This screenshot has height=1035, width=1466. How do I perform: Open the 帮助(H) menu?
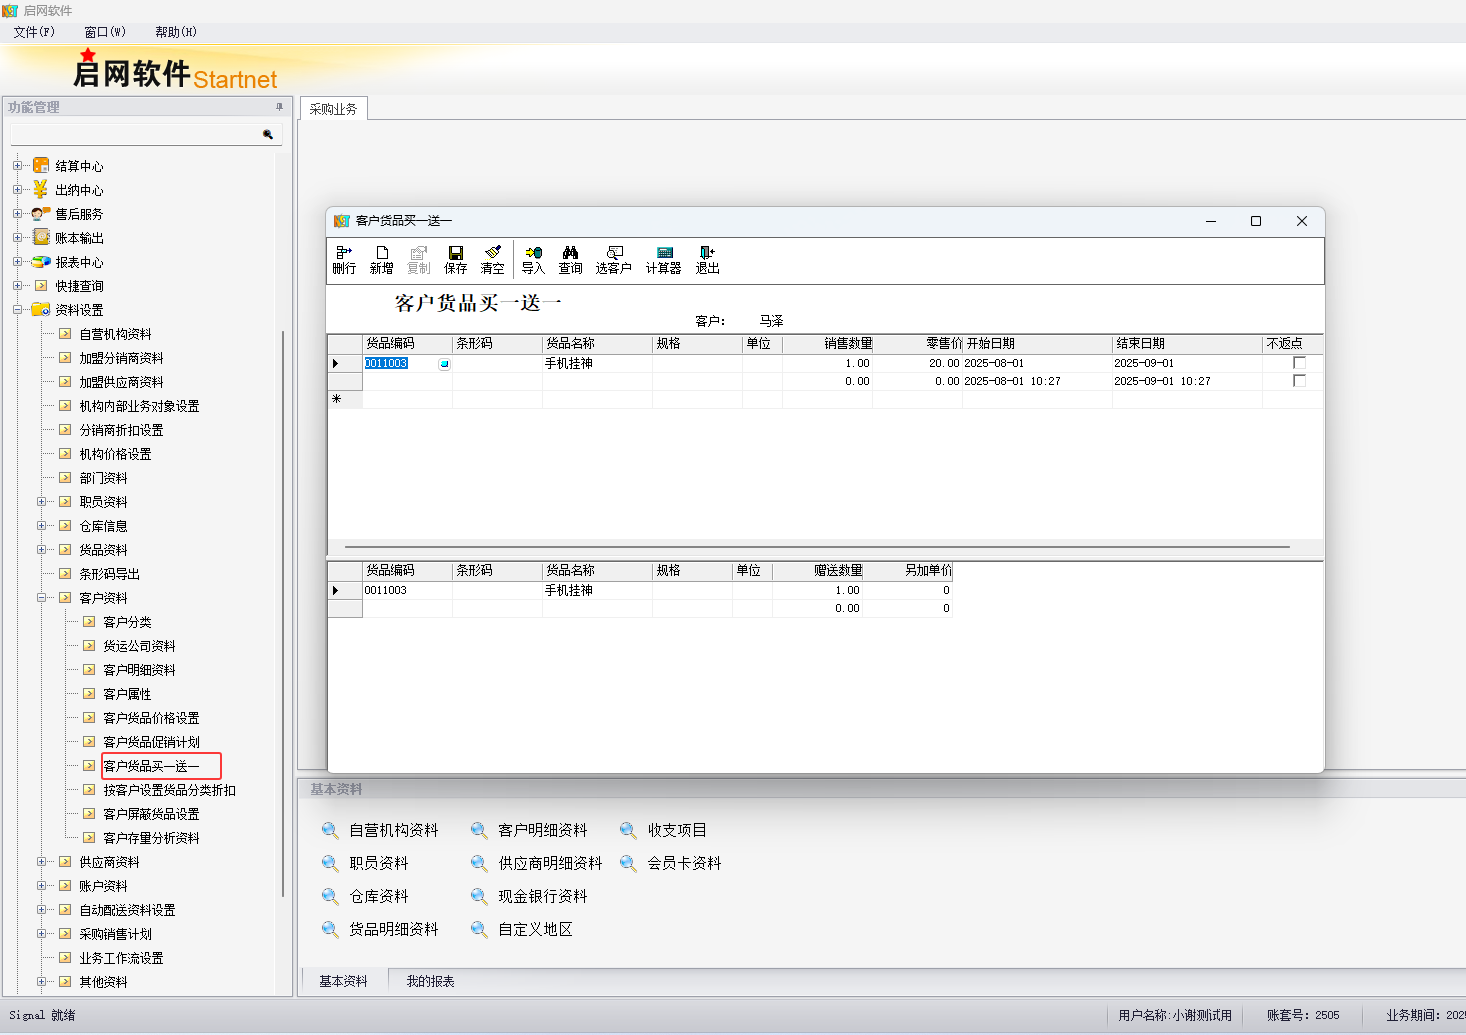coord(176,32)
